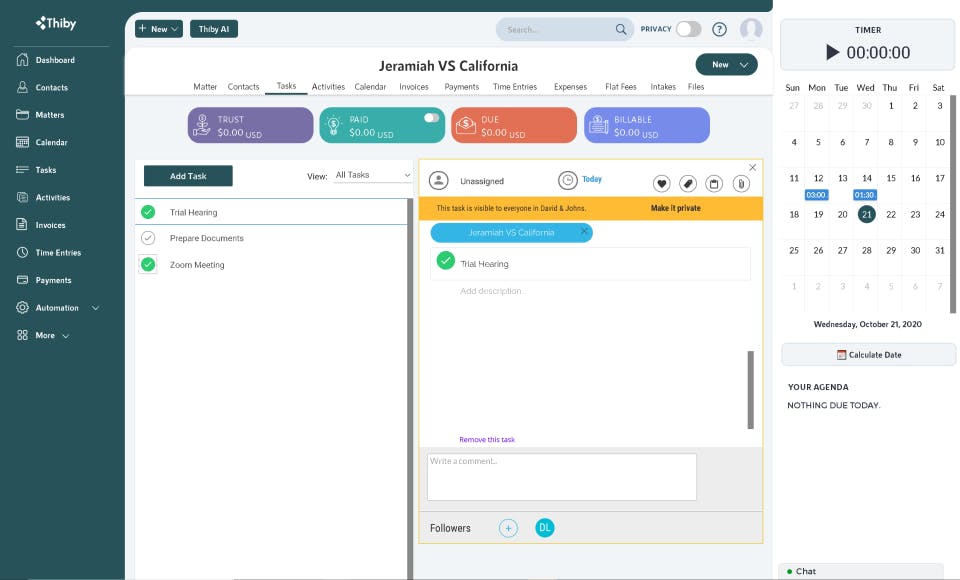Open the Chat bar
The width and height of the screenshot is (960, 580).
coord(861,571)
